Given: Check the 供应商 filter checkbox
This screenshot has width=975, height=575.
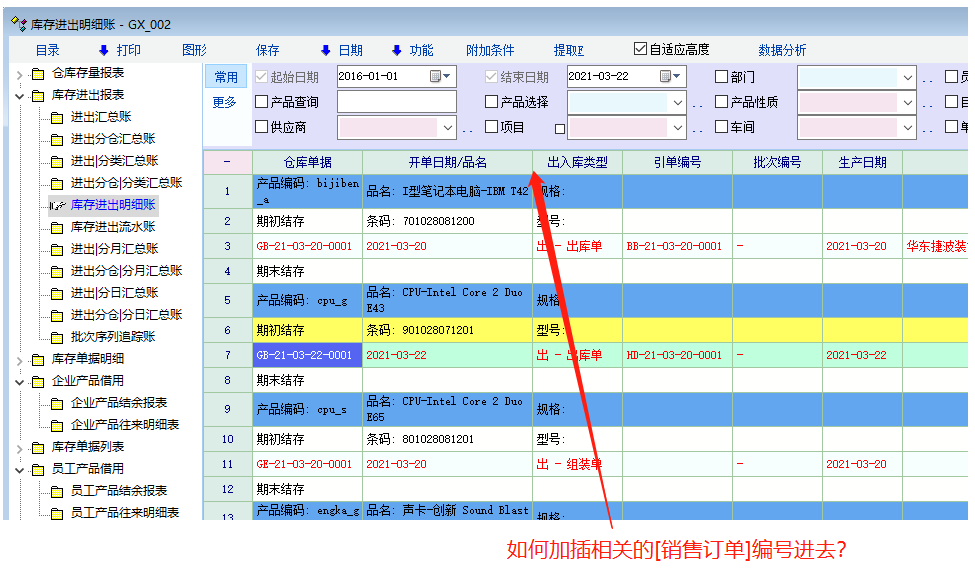Looking at the screenshot, I should click(x=262, y=127).
